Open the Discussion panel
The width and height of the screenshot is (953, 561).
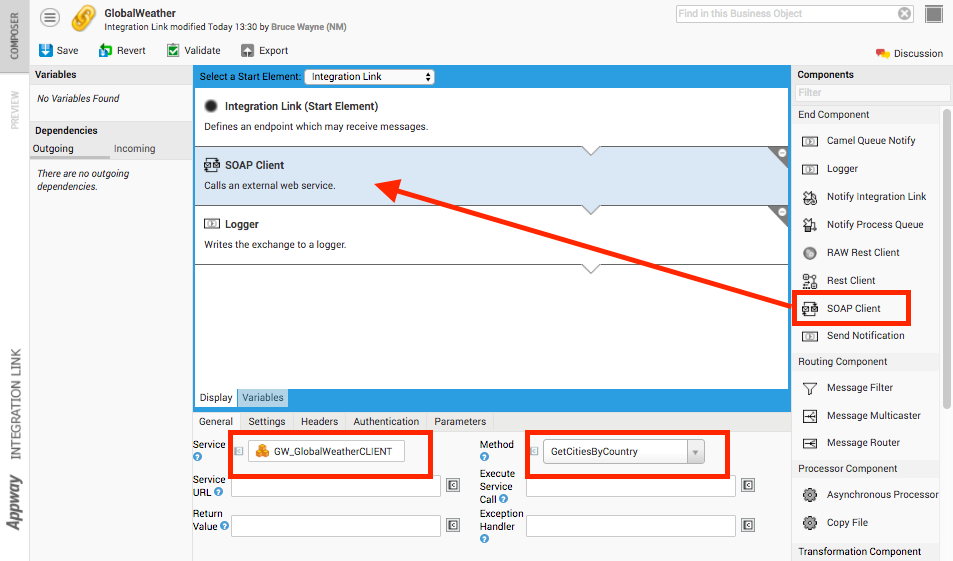coord(909,53)
